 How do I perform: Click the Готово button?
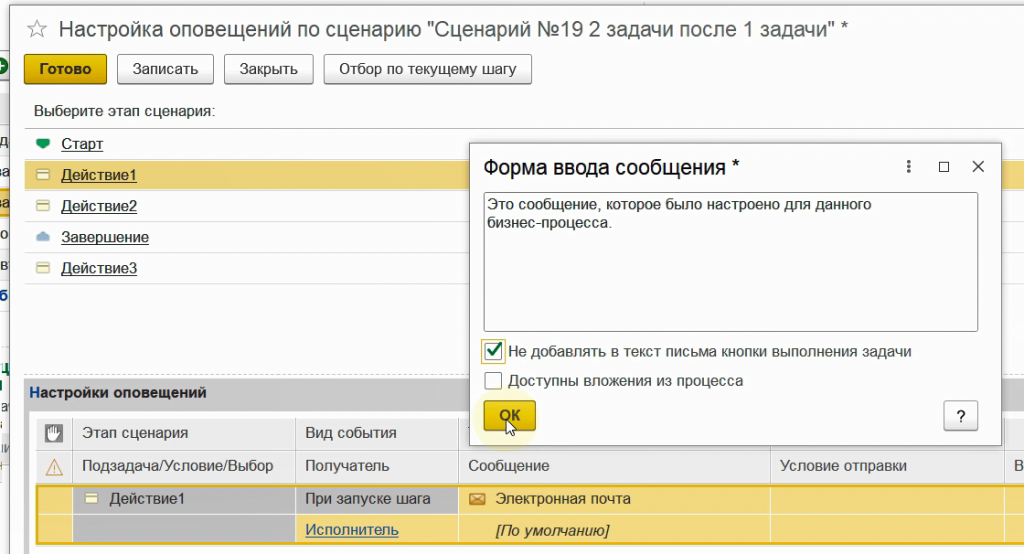point(65,69)
